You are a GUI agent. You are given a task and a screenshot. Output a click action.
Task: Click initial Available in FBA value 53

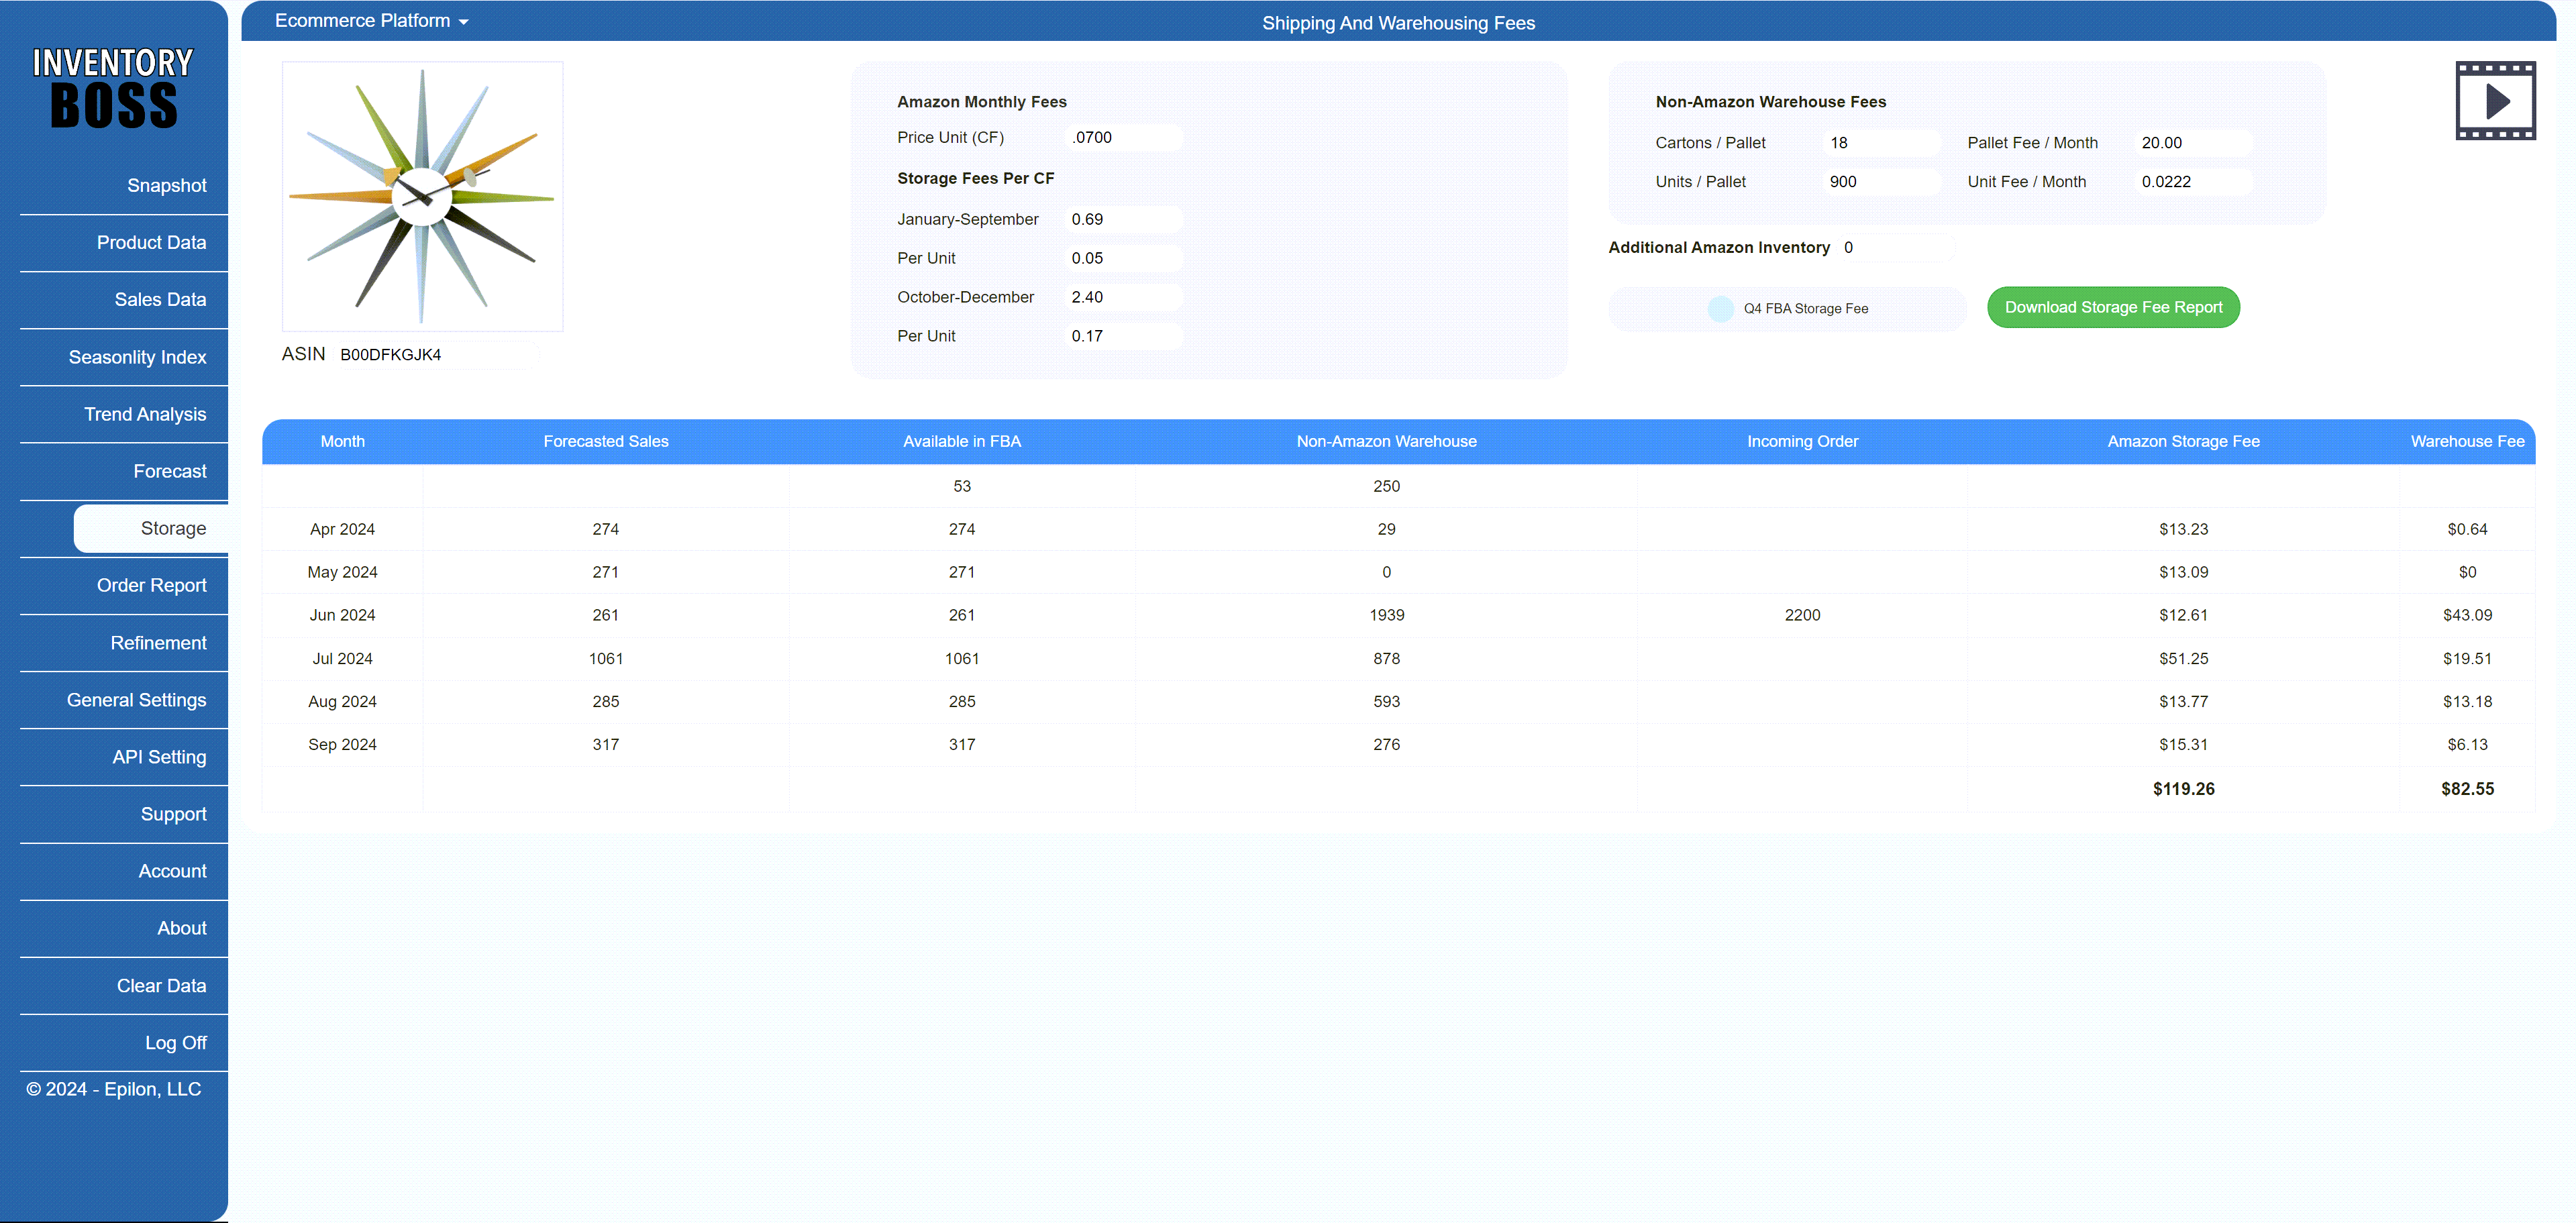point(962,486)
